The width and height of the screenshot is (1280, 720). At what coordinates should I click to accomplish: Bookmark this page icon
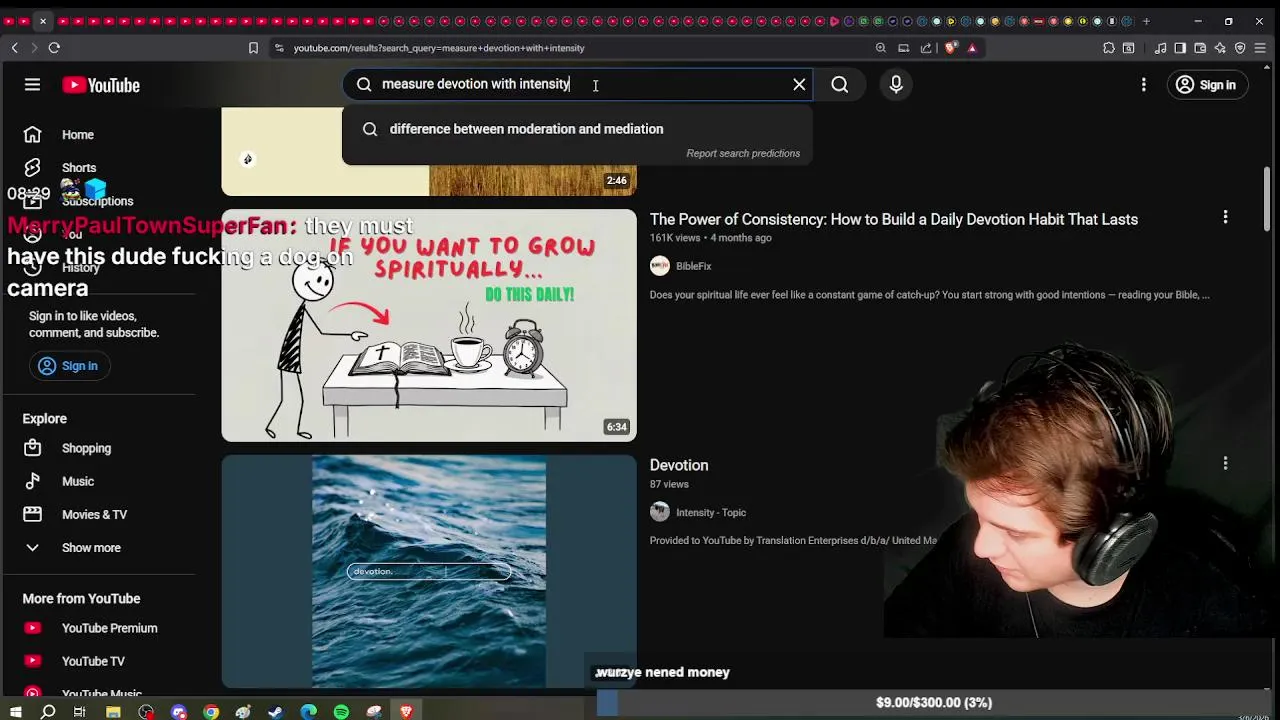[253, 48]
